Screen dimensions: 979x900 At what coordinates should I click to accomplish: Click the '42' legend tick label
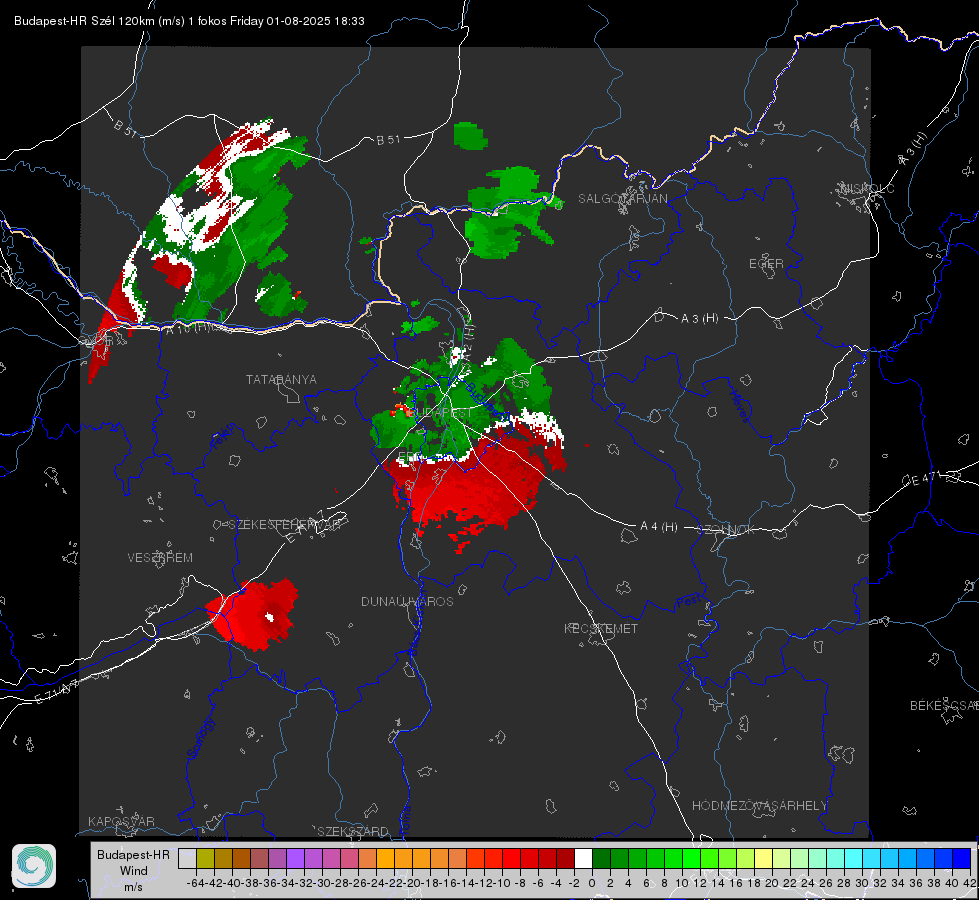point(970,883)
